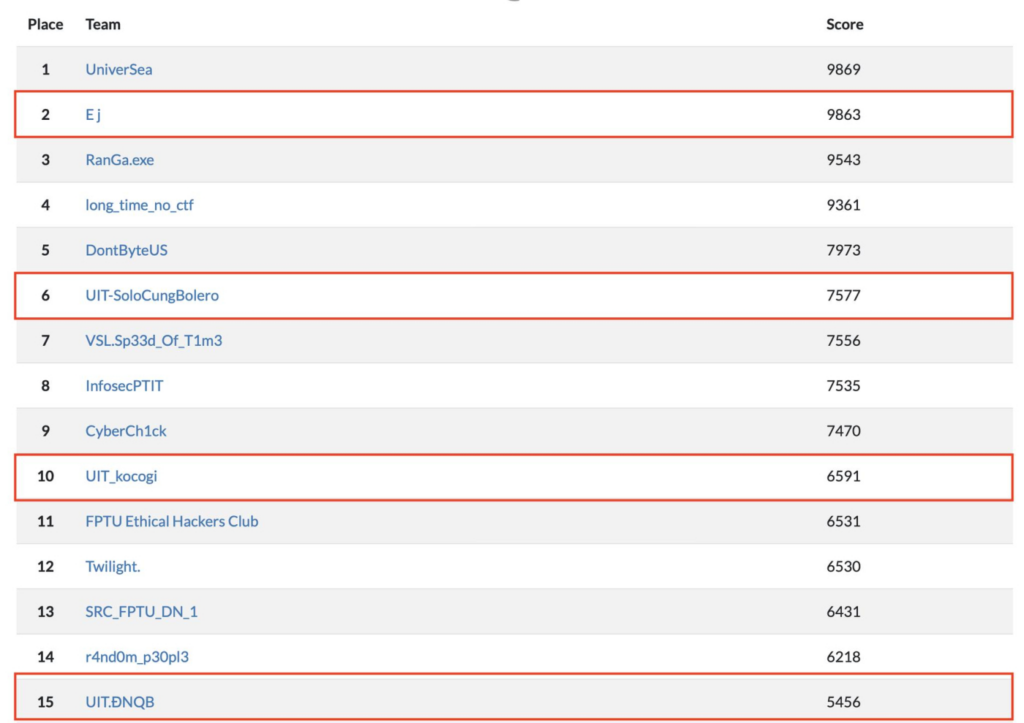Viewport: 1024px width, 723px height.
Task: Click the FPTU Ethical Hackers Club link
Action: coord(172,521)
